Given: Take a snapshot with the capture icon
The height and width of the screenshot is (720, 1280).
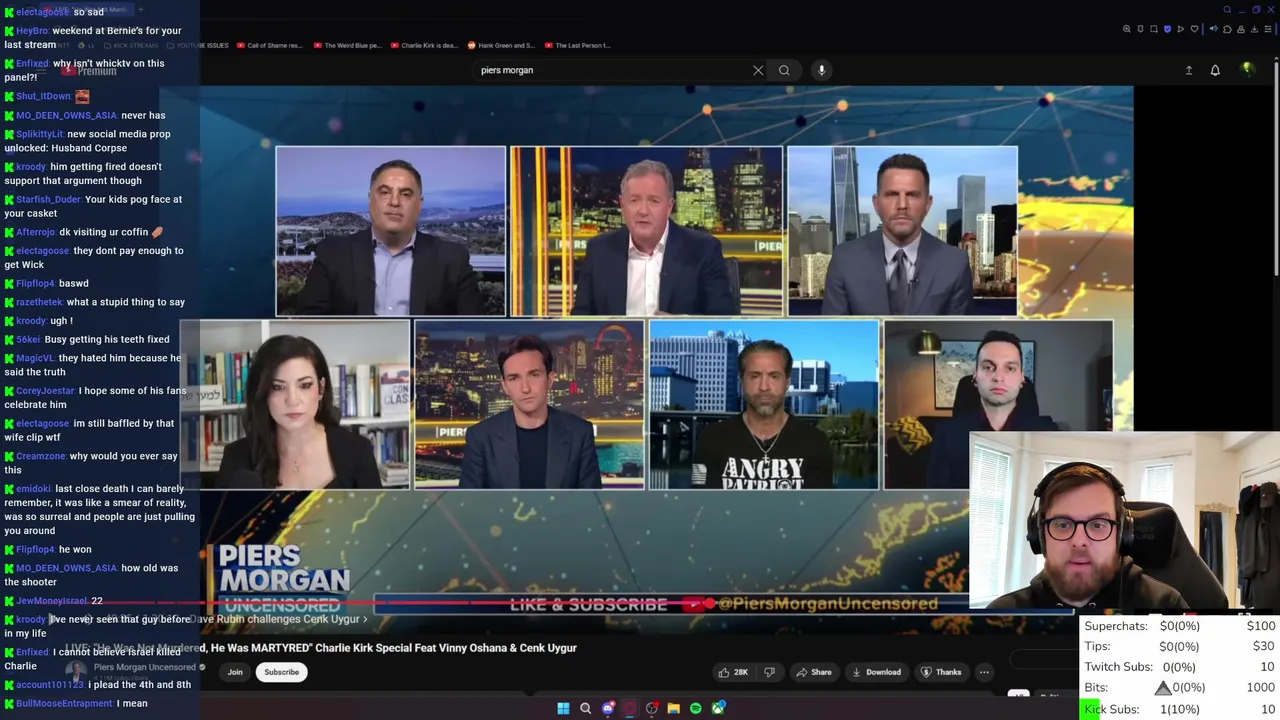Looking at the screenshot, I should point(1154,29).
